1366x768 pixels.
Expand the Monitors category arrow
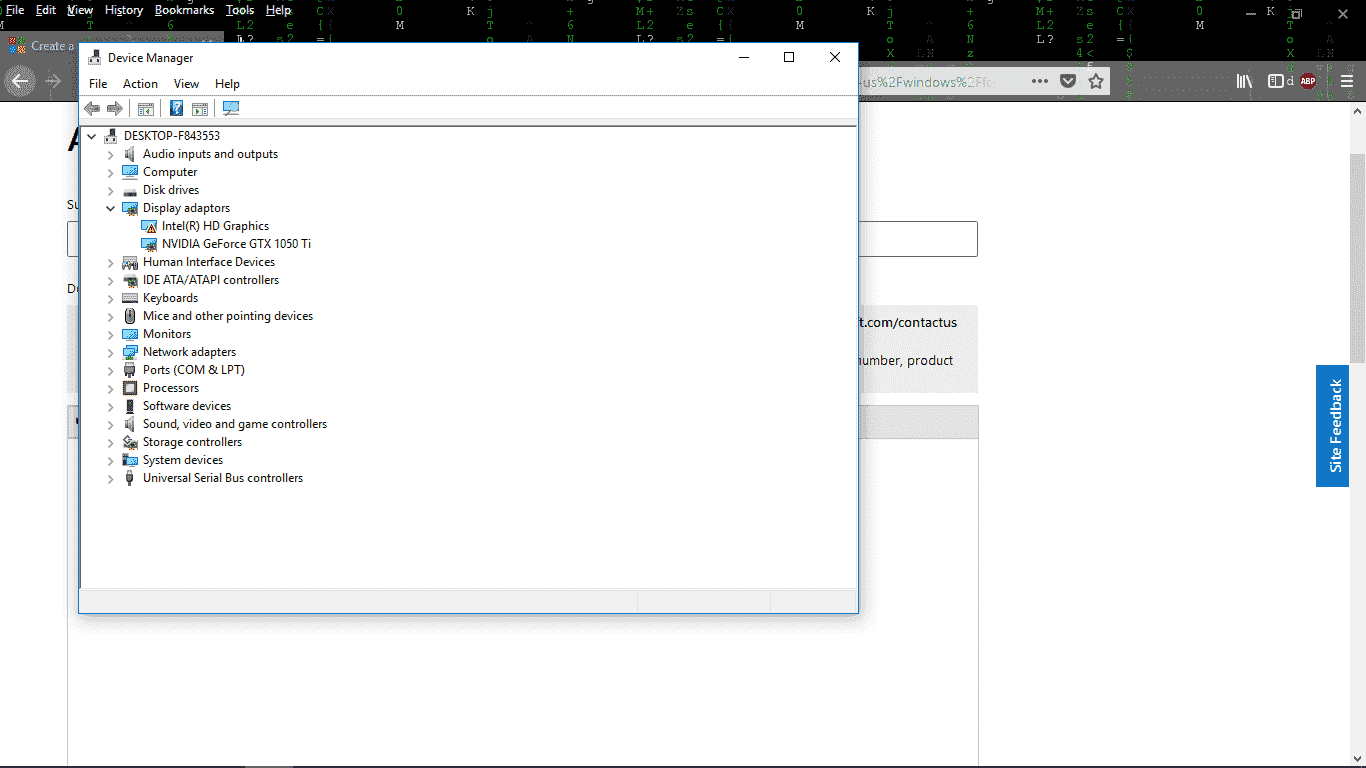(x=111, y=334)
